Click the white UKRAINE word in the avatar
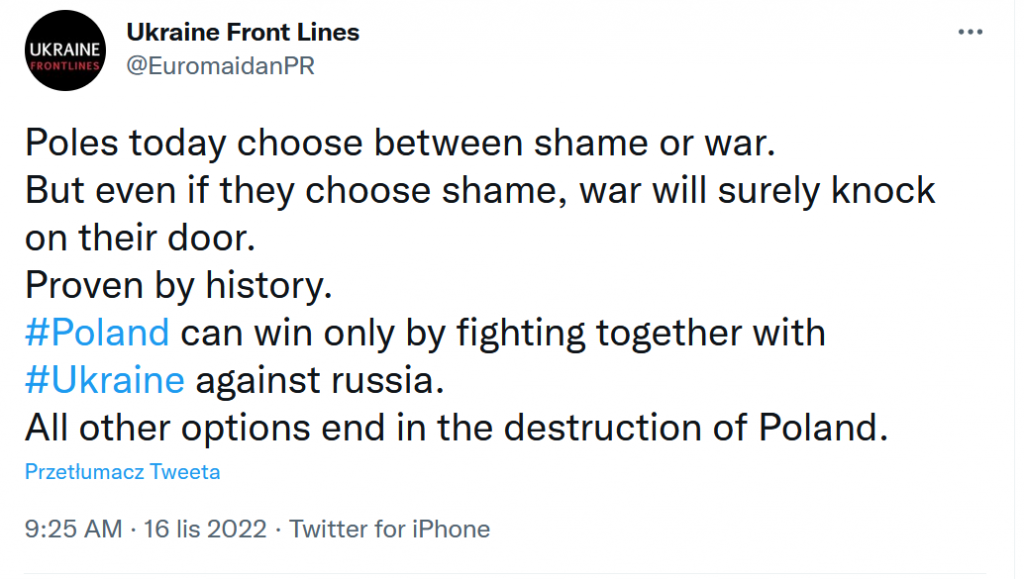The width and height of the screenshot is (1024, 579). (62, 46)
